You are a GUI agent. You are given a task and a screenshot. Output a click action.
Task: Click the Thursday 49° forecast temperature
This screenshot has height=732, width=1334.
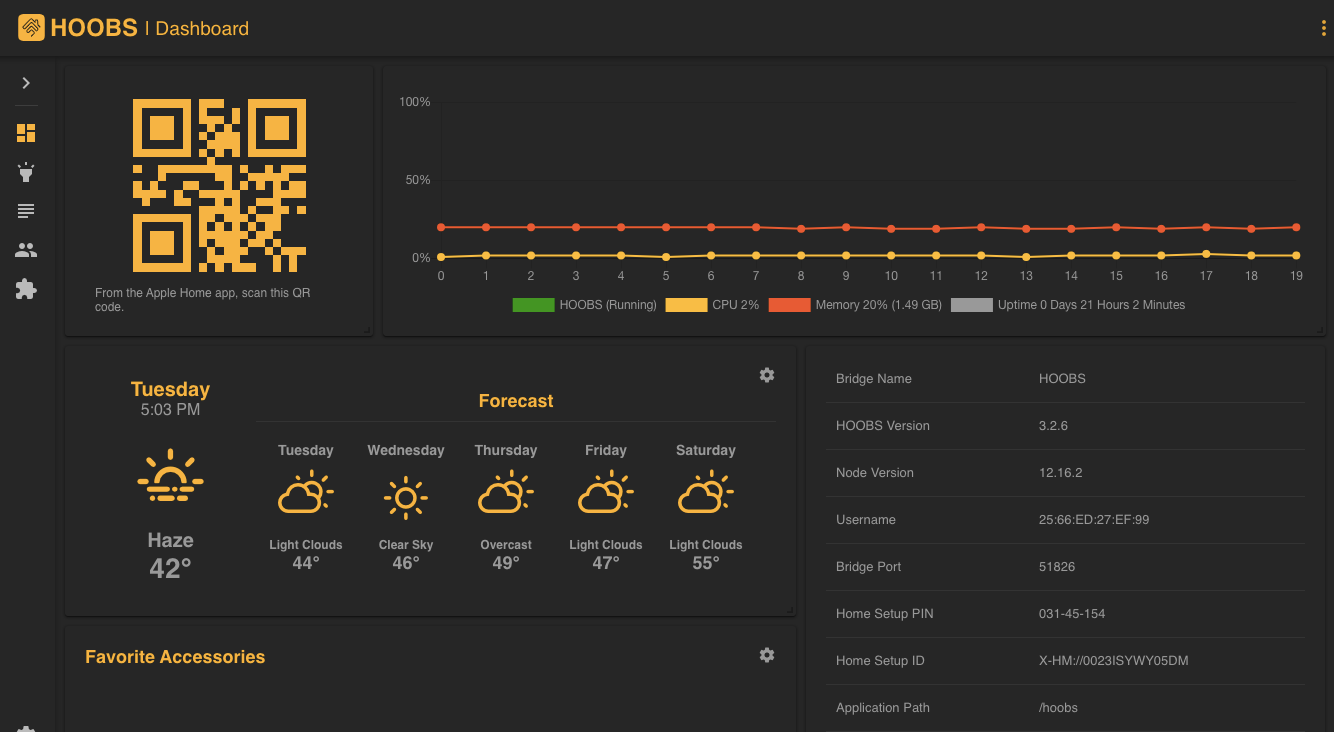click(506, 564)
